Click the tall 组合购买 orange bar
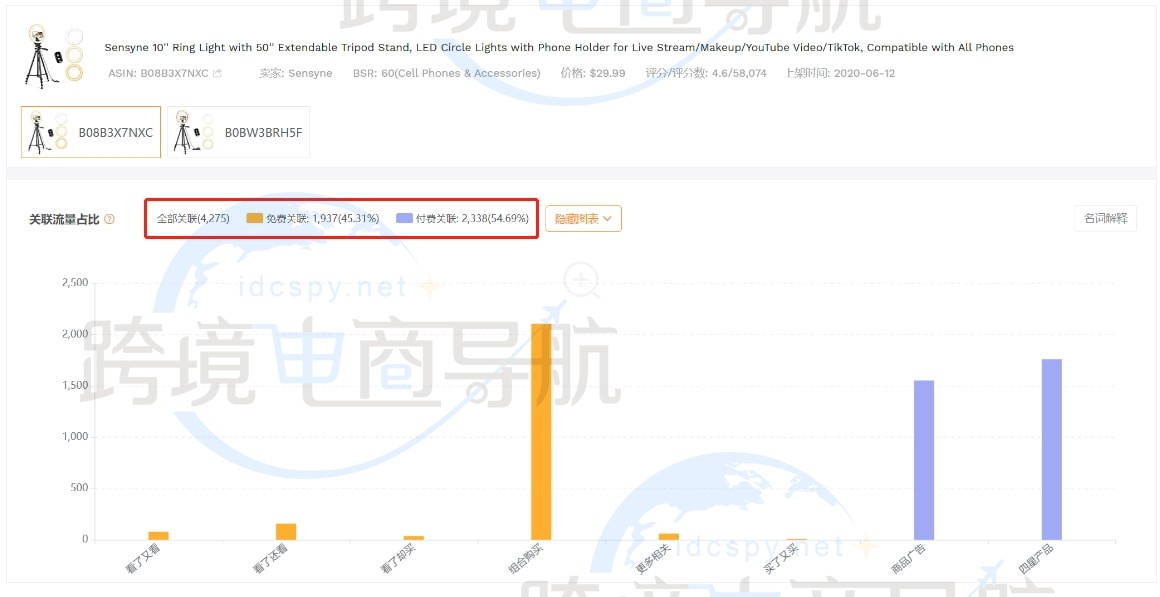 pos(541,432)
